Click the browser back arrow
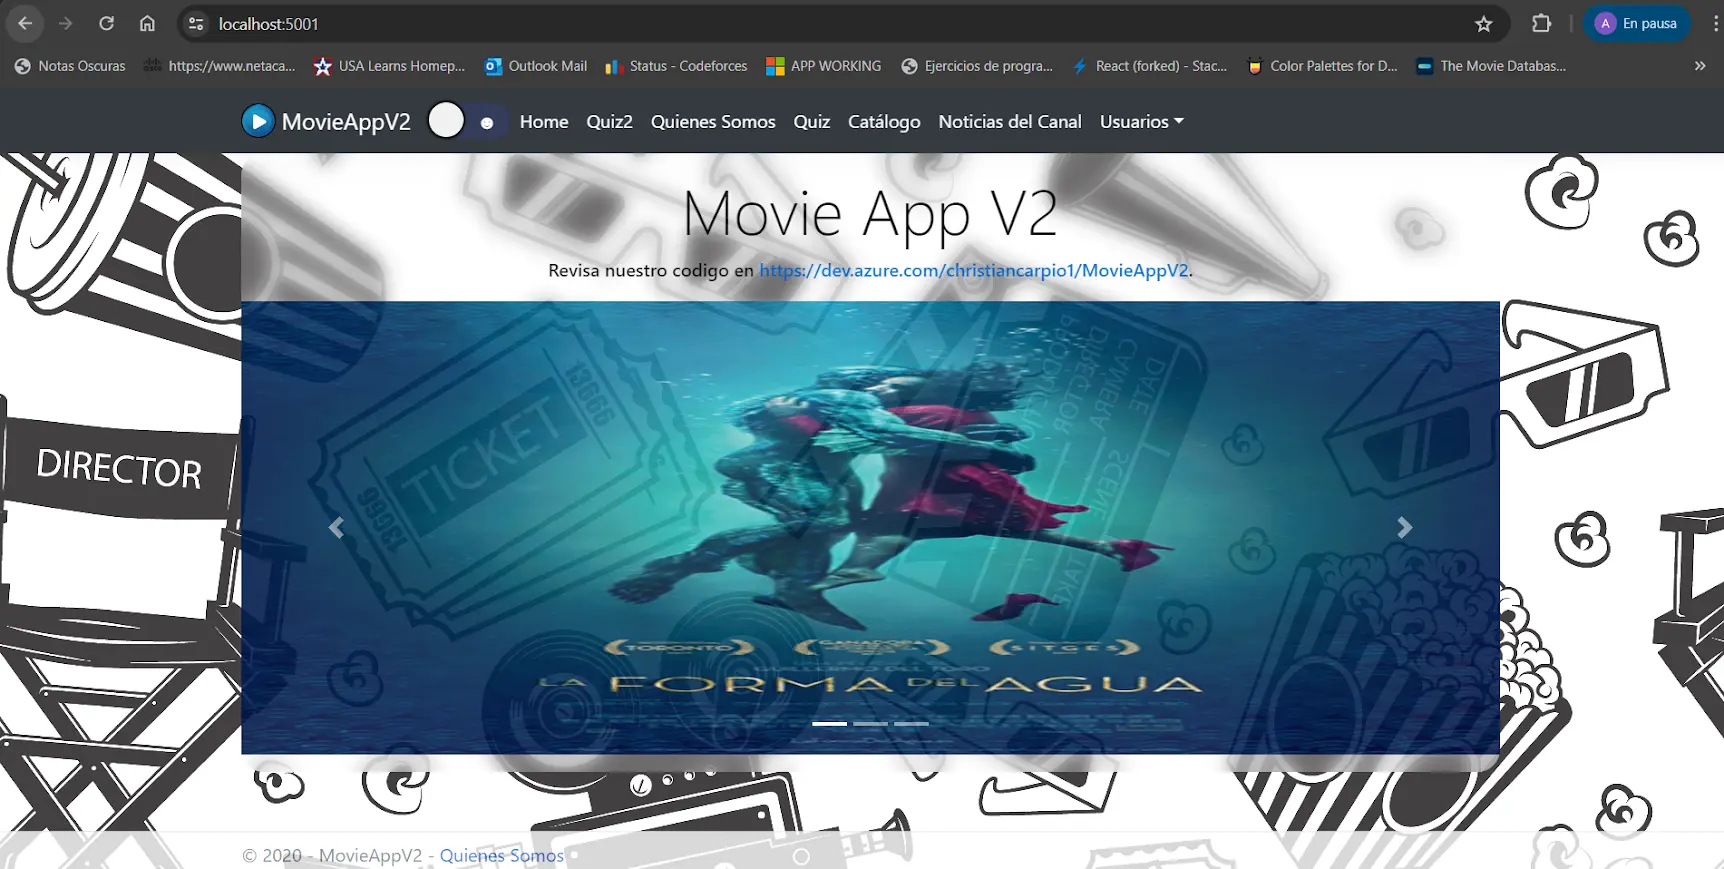 [x=25, y=23]
